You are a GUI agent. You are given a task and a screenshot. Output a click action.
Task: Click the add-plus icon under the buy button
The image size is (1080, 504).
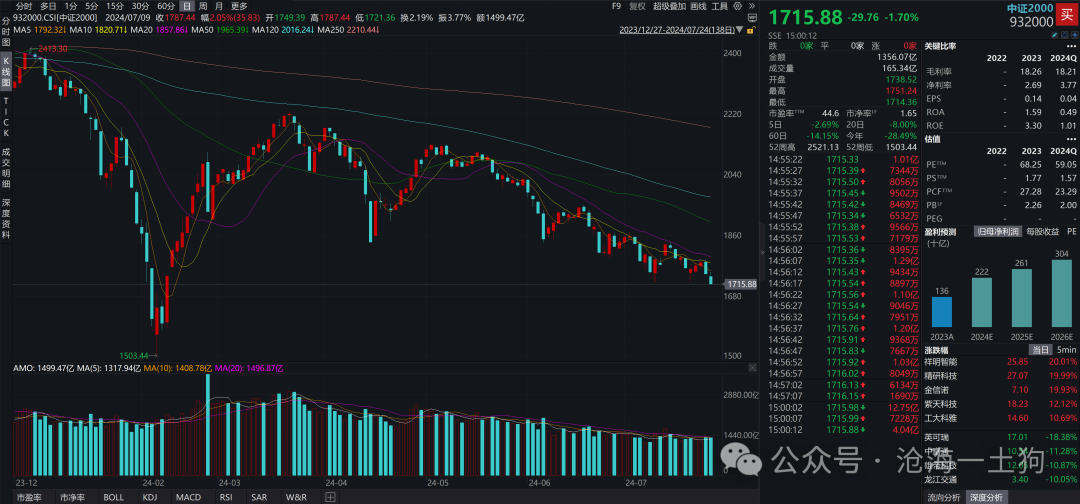[x=1074, y=35]
